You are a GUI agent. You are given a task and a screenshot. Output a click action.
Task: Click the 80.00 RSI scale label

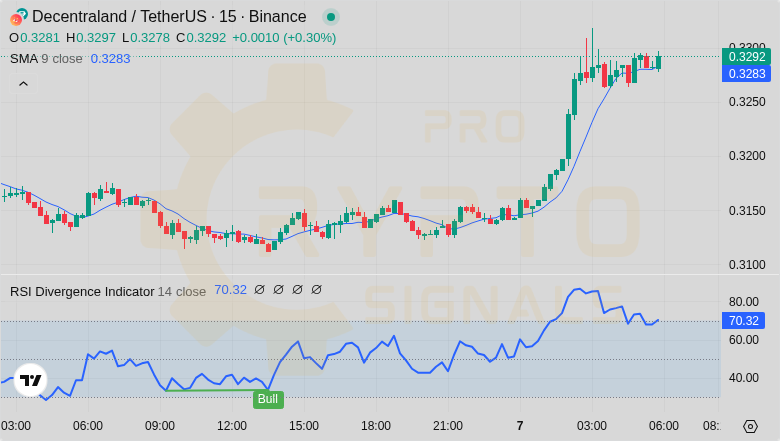point(744,302)
